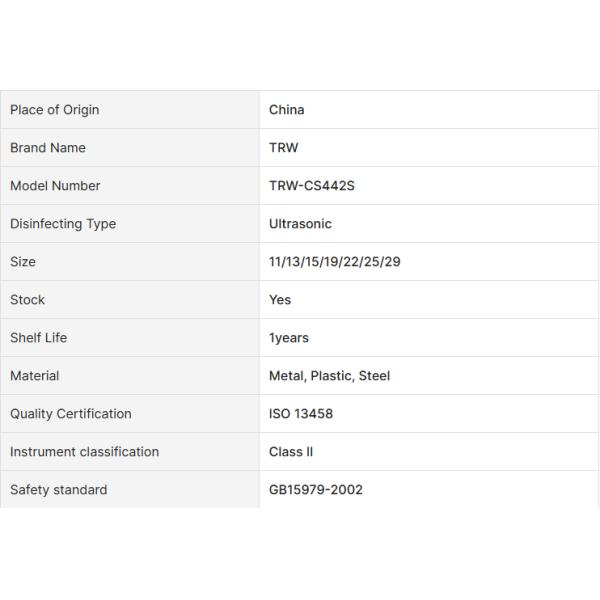
Task: Click the Model Number label
Action: click(55, 186)
